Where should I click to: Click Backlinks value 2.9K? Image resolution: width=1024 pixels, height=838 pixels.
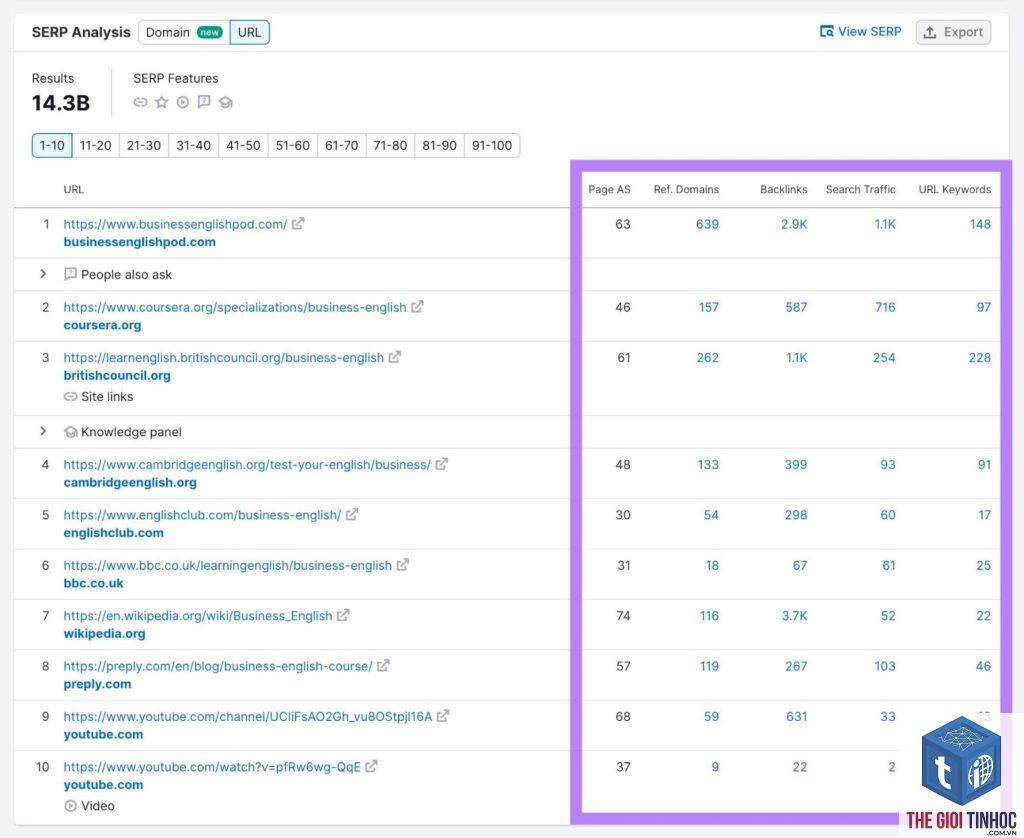tap(794, 224)
